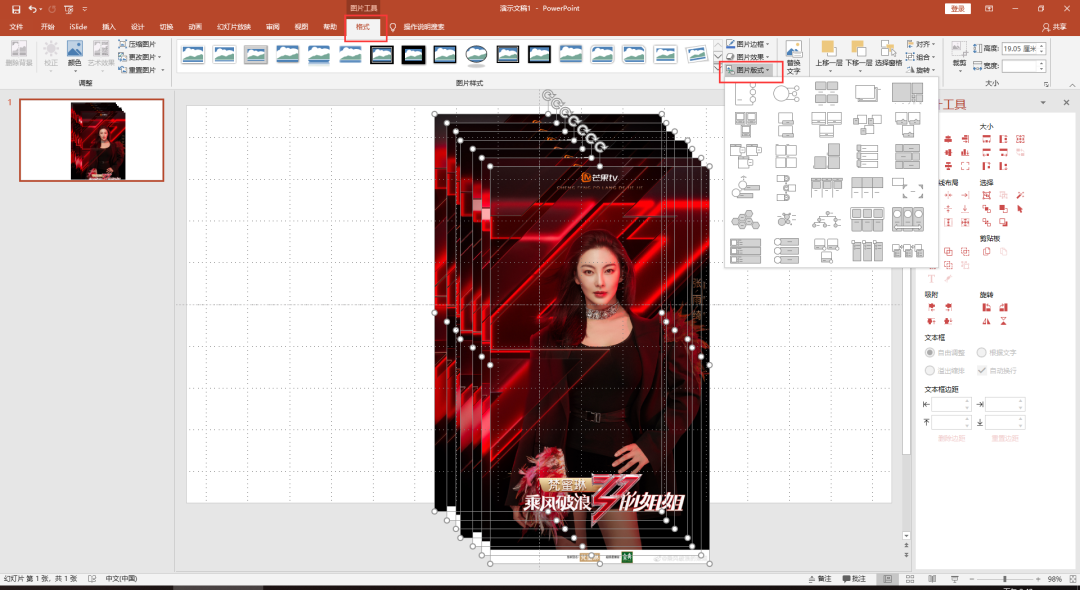Screen dimensions: 1080x590
Task: Switch to the 插入 (Insert) ribbon tab
Action: point(108,27)
